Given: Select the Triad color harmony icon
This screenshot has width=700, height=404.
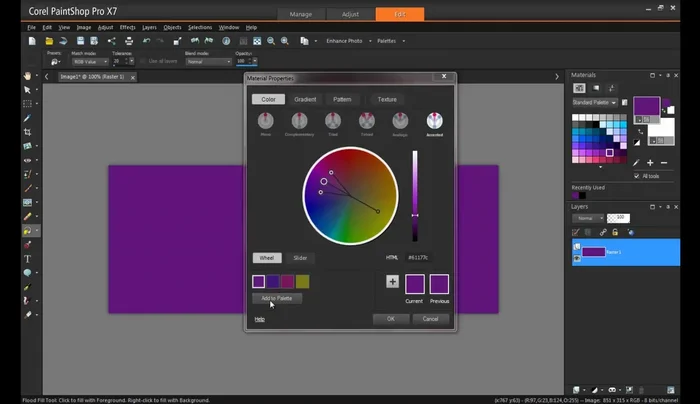Looking at the screenshot, I should pos(333,121).
